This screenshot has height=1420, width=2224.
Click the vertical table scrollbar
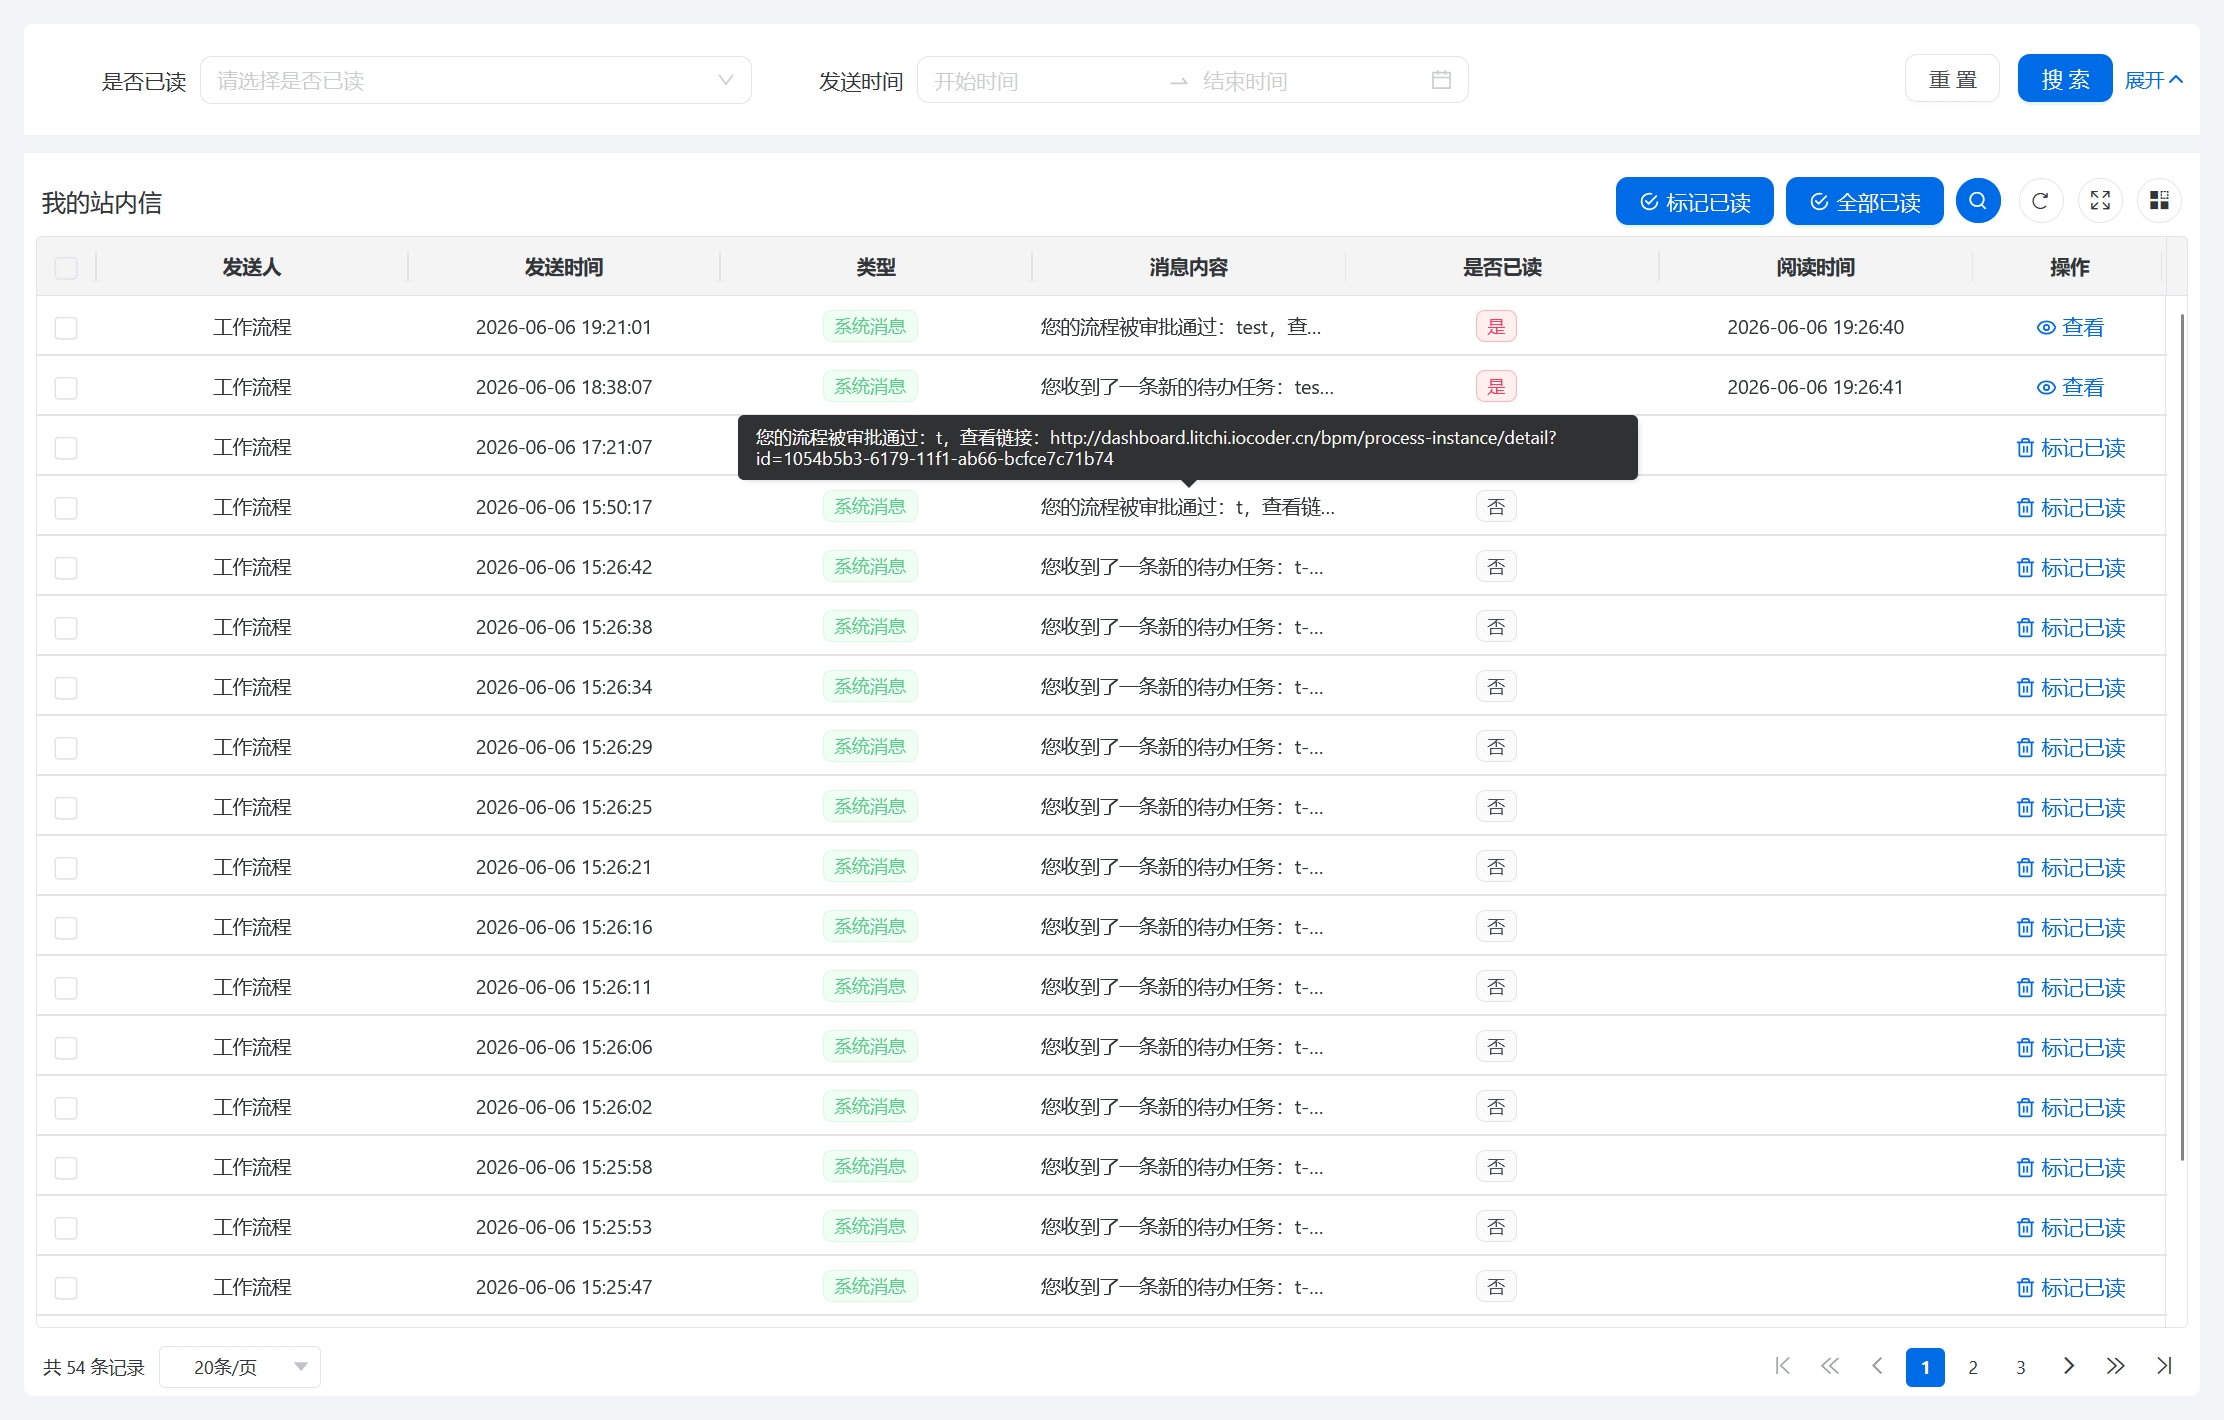coord(2182,737)
